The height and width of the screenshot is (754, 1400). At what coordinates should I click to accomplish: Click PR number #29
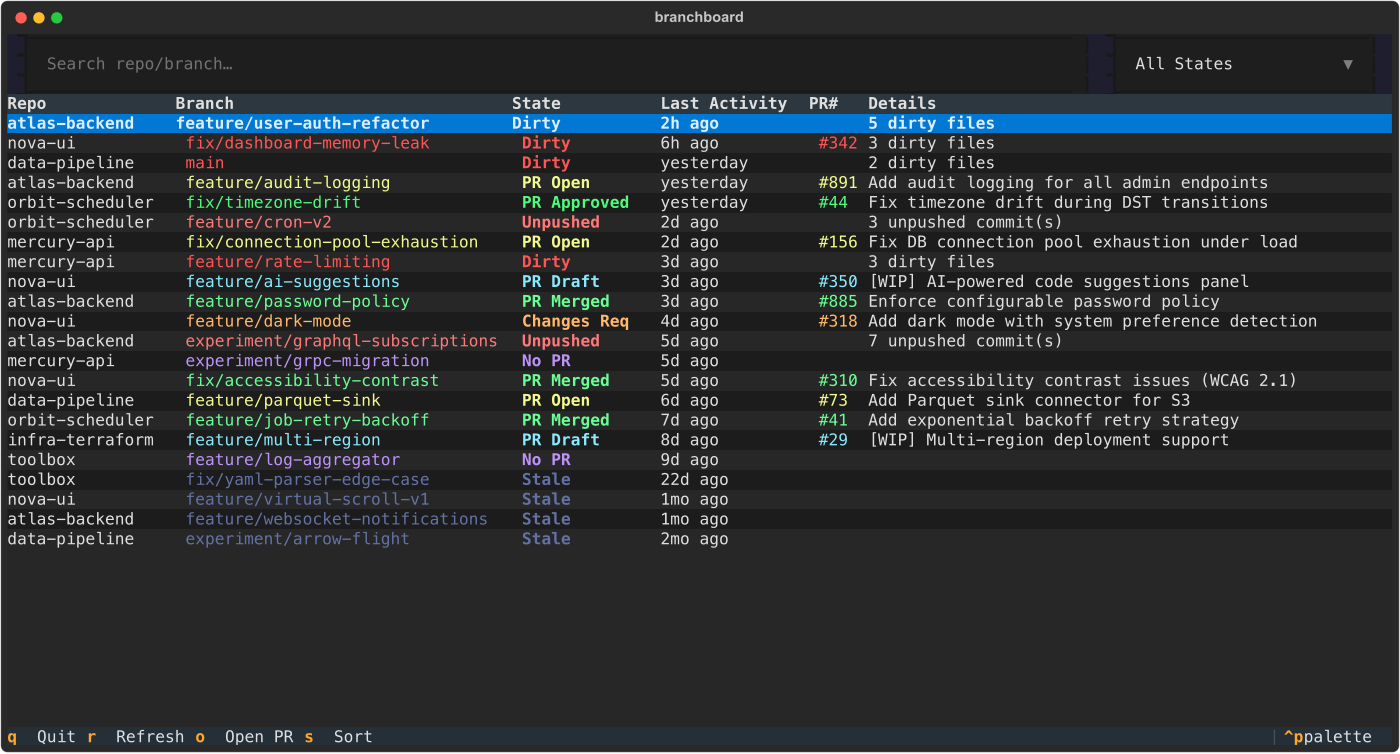[x=833, y=440]
